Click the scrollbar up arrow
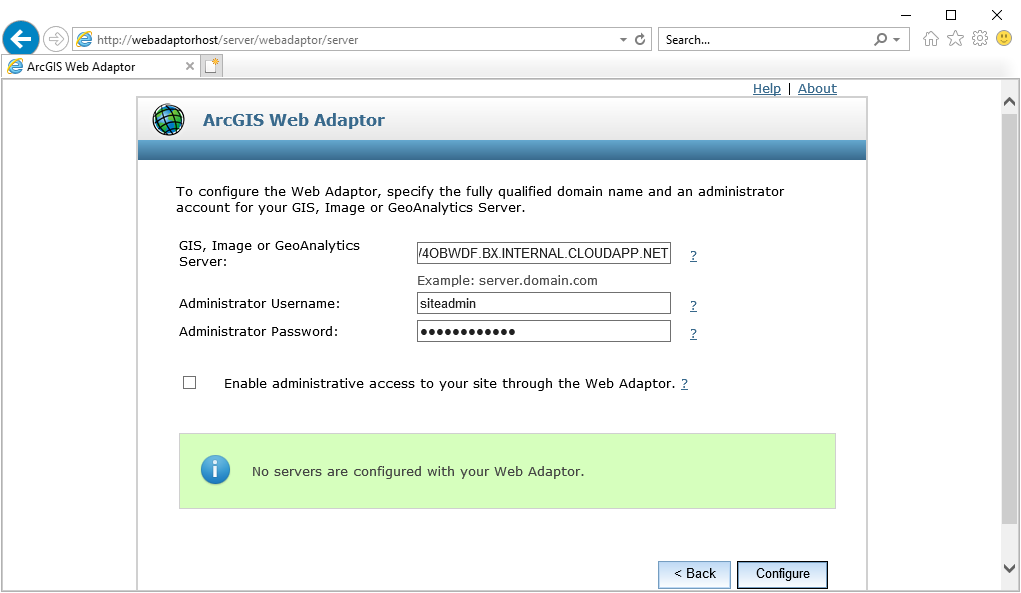 [1009, 102]
